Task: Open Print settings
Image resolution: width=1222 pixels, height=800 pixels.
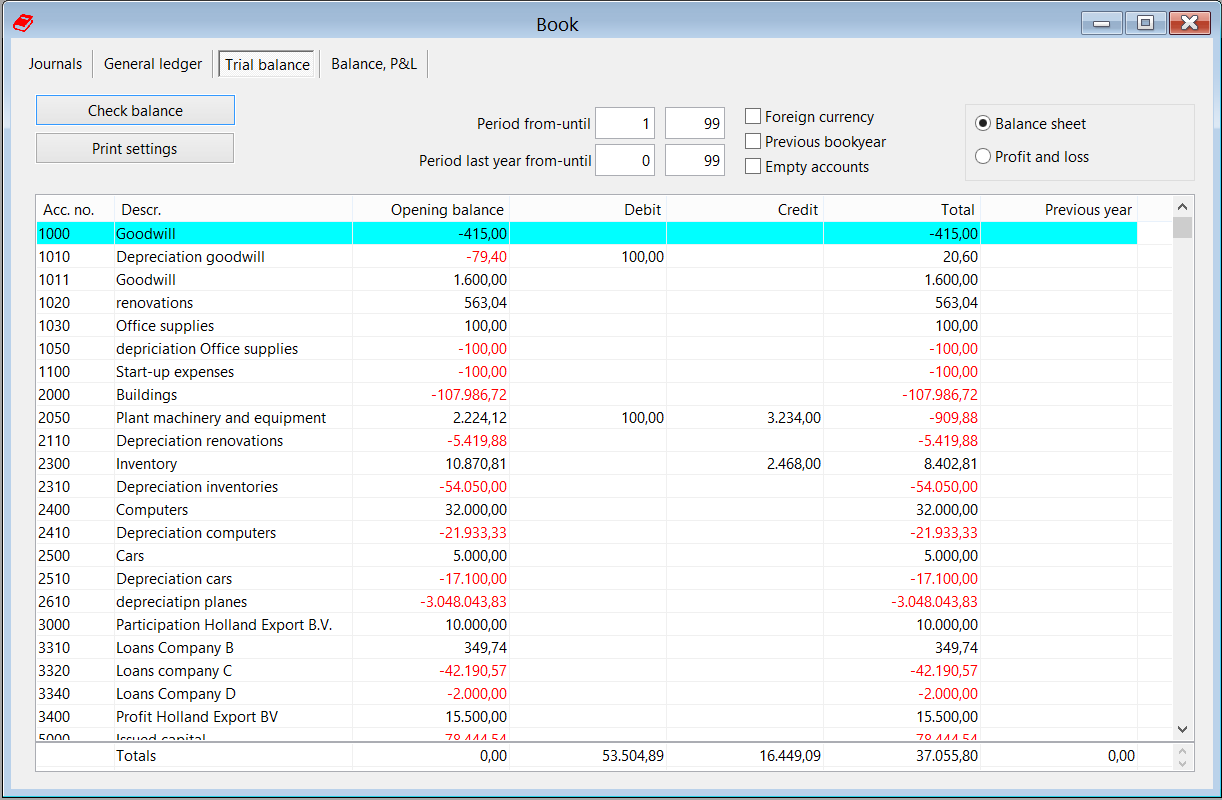Action: [x=135, y=148]
